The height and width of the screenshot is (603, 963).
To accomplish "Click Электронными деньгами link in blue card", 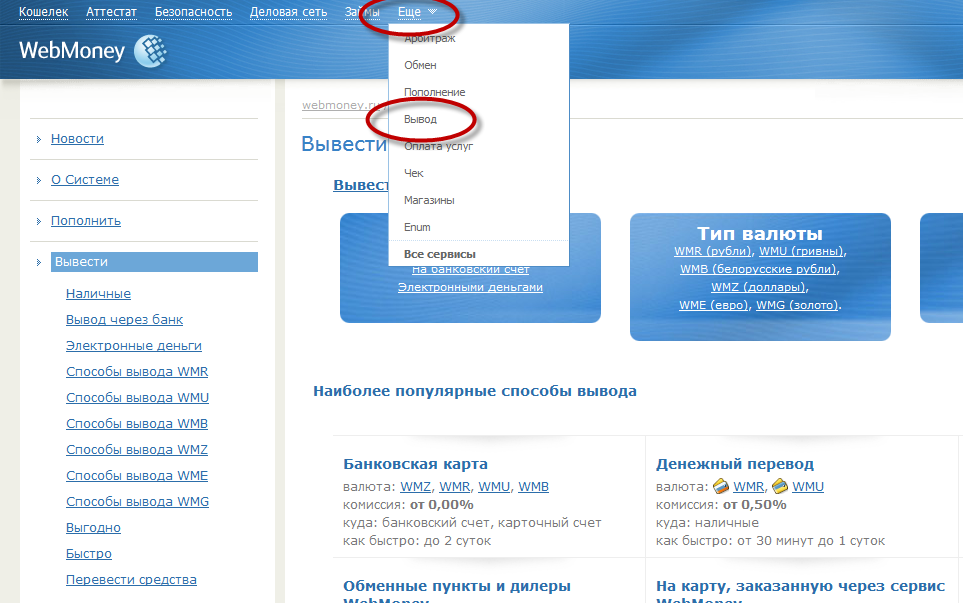I will pos(470,287).
